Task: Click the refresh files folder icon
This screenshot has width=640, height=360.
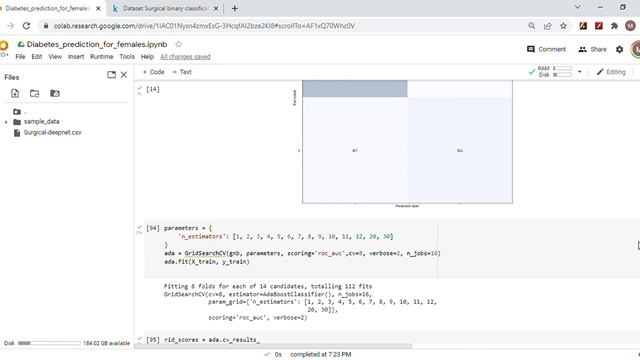Action: tap(35, 93)
